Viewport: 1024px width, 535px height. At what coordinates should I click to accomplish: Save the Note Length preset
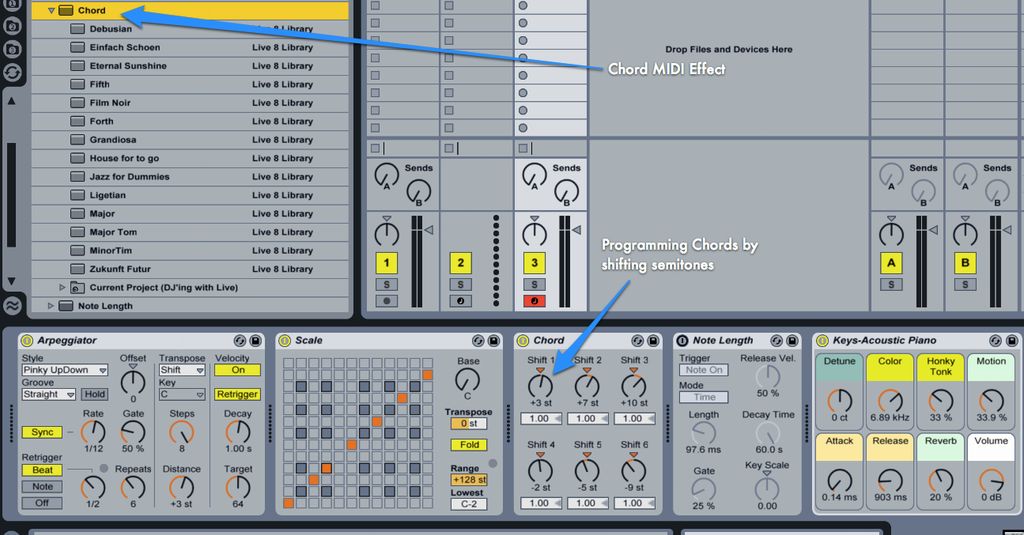click(792, 340)
